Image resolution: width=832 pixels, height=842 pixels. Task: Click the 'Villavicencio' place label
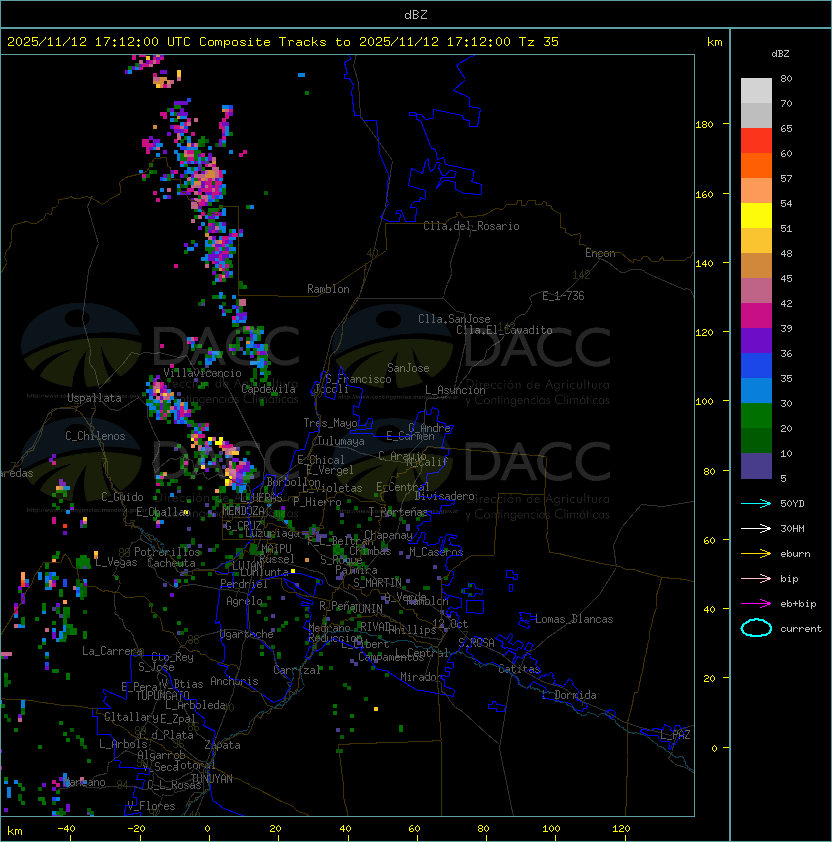click(202, 373)
